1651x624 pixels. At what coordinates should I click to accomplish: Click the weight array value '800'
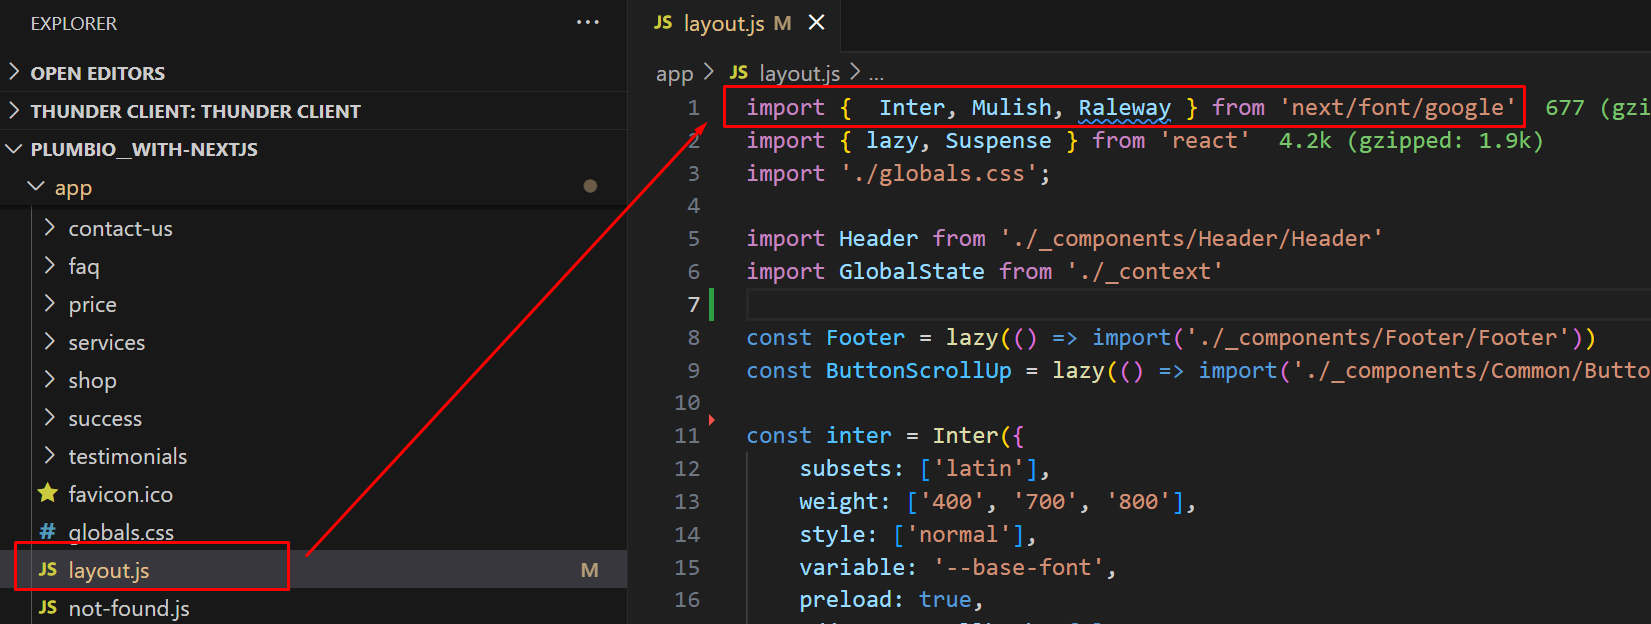pos(1138,501)
